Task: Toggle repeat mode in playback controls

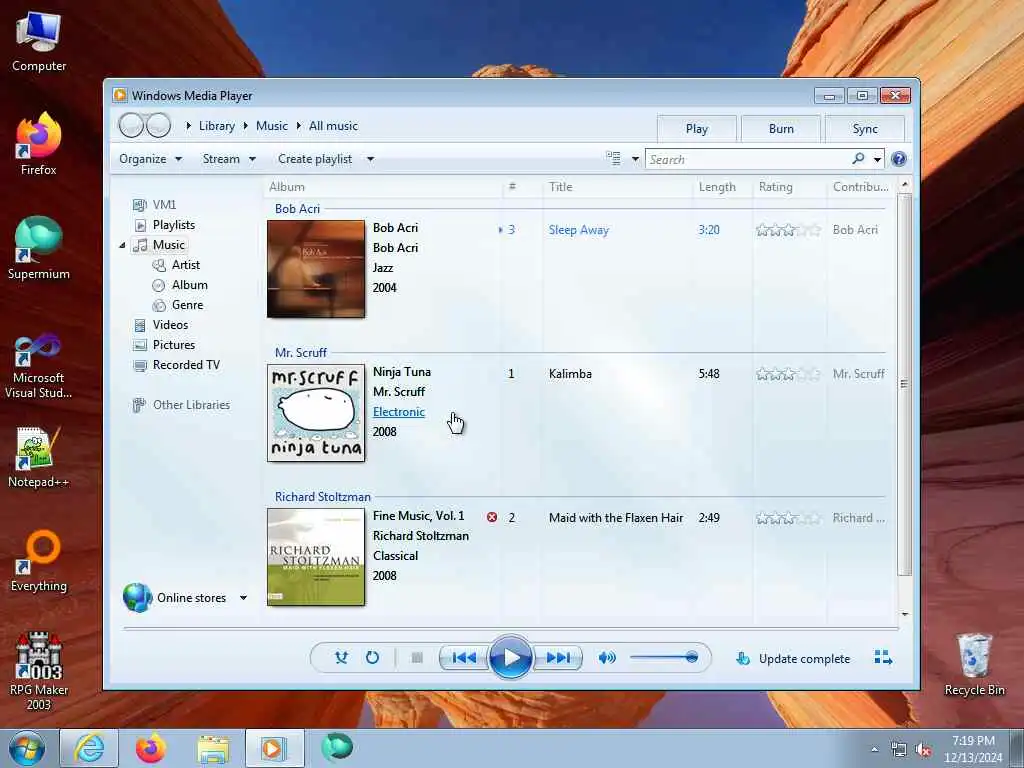Action: (372, 658)
